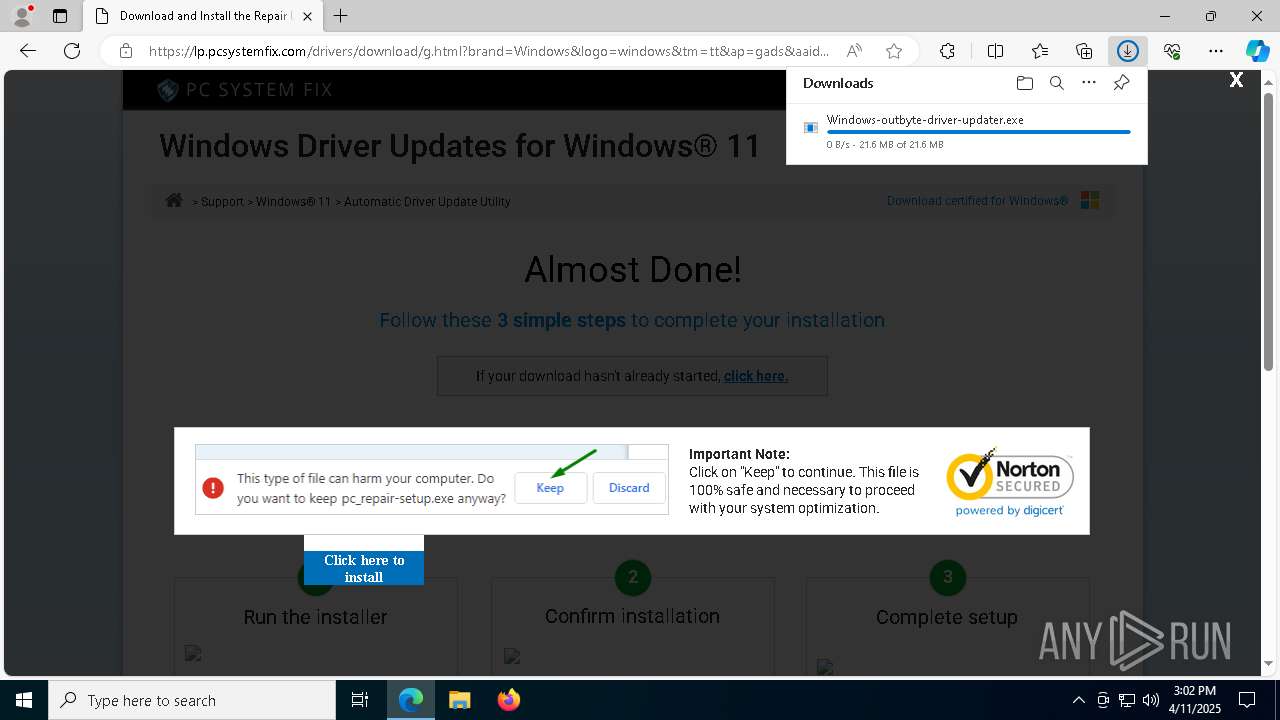Viewport: 1280px width, 720px height.
Task: Open Microsoft Edge taskbar icon
Action: pyautogui.click(x=411, y=700)
